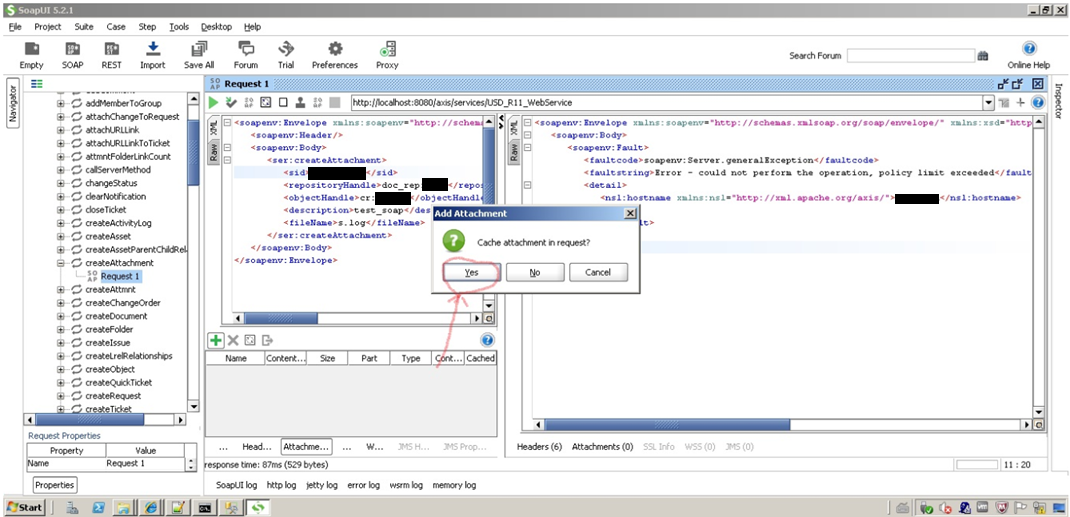Click the Windows Start button

(24, 507)
